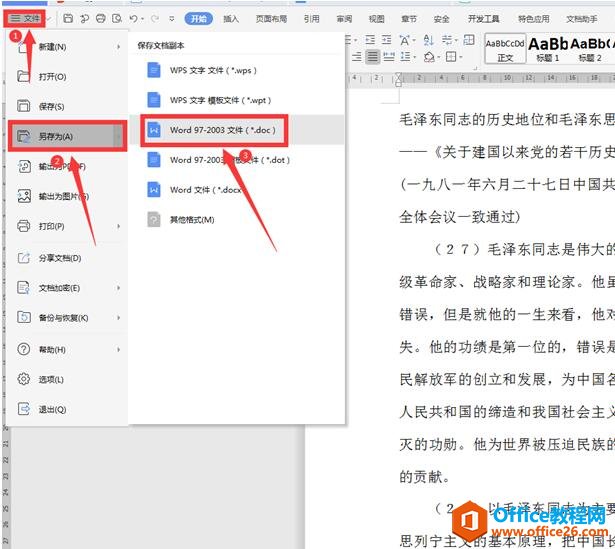Open customize quick access toolbar dropdown
Image resolution: width=615 pixels, height=549 pixels.
coord(171,18)
